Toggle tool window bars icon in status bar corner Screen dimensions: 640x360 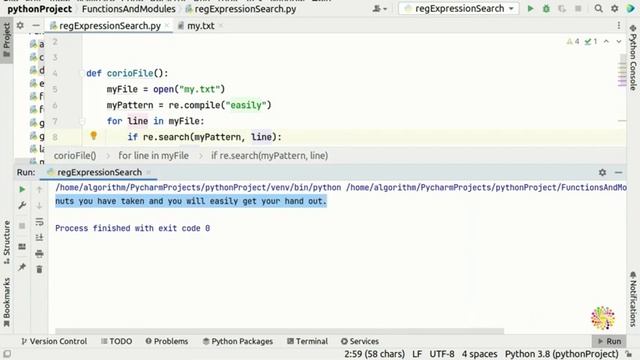click(x=7, y=354)
